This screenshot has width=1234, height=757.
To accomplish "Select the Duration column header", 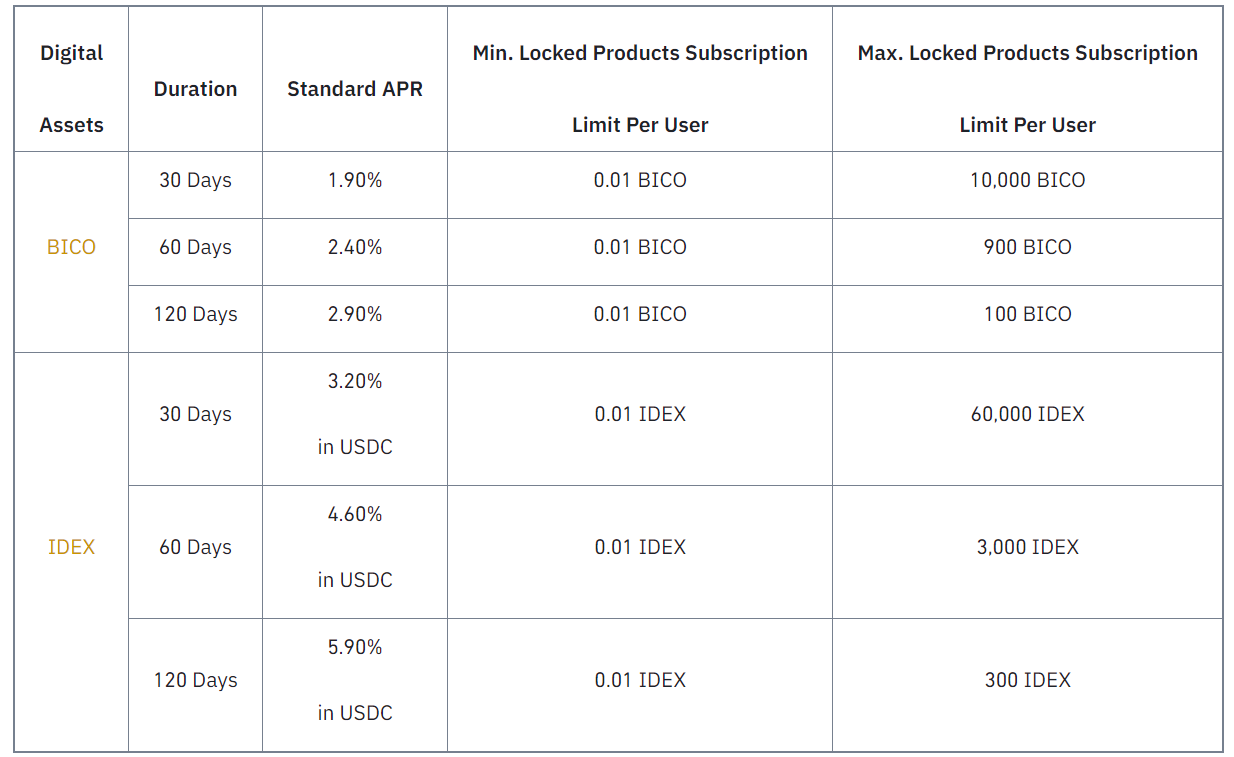I will point(195,89).
